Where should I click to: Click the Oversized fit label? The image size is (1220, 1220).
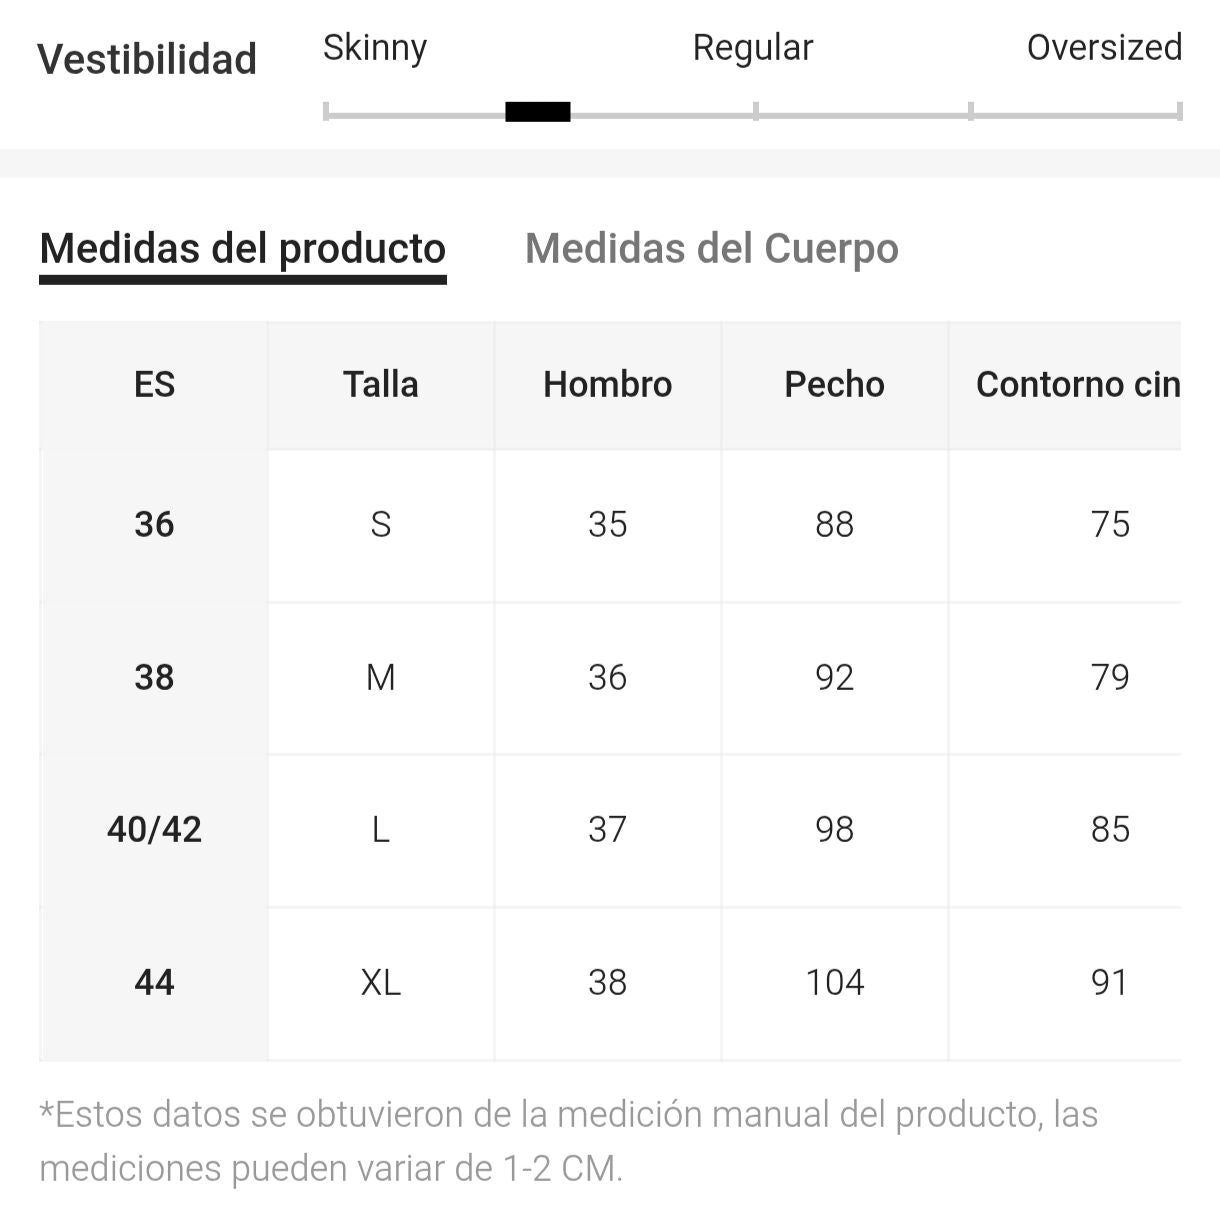click(1104, 48)
